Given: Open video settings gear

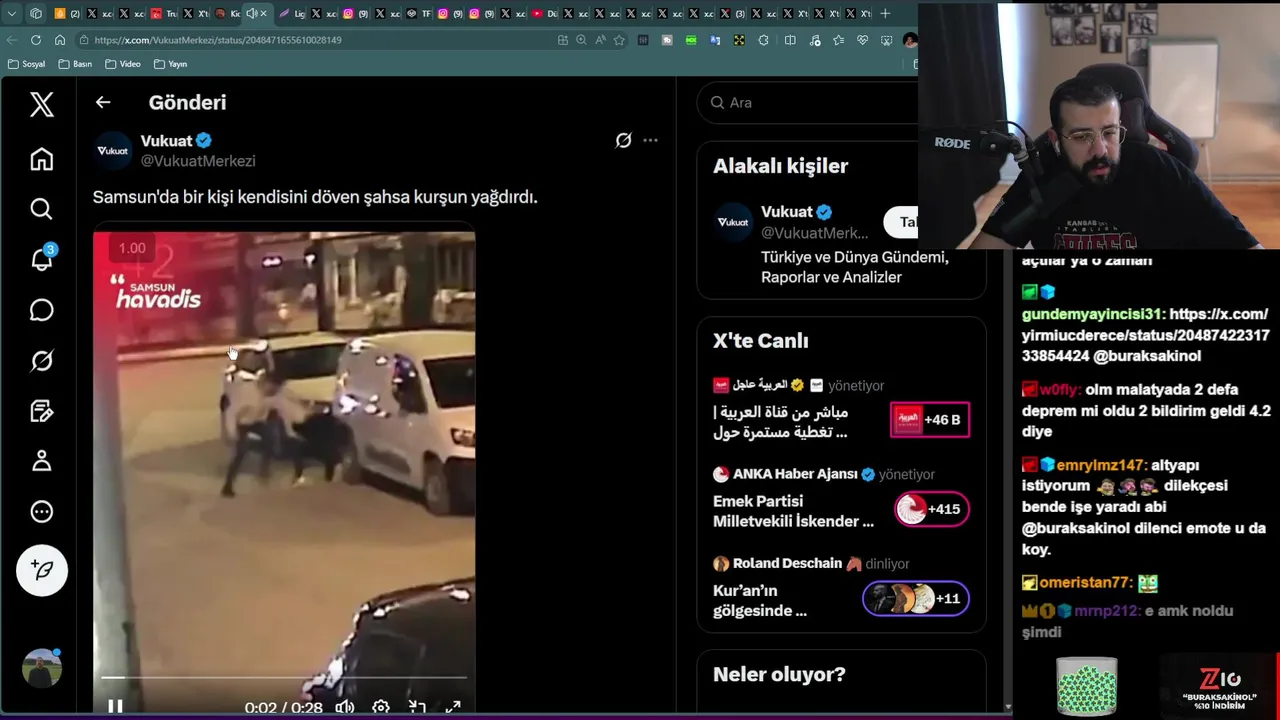Looking at the screenshot, I should tap(381, 707).
